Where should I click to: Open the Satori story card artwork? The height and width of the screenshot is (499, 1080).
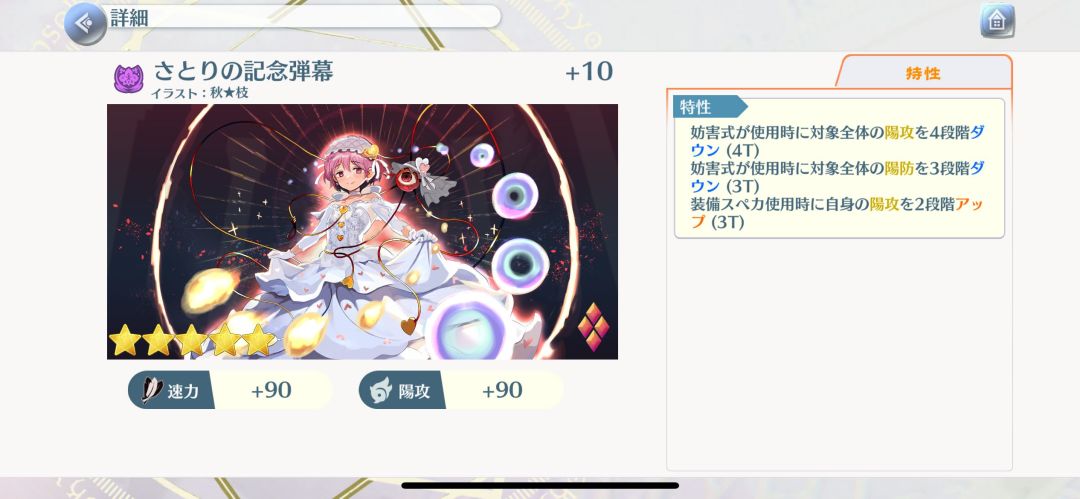click(x=362, y=232)
